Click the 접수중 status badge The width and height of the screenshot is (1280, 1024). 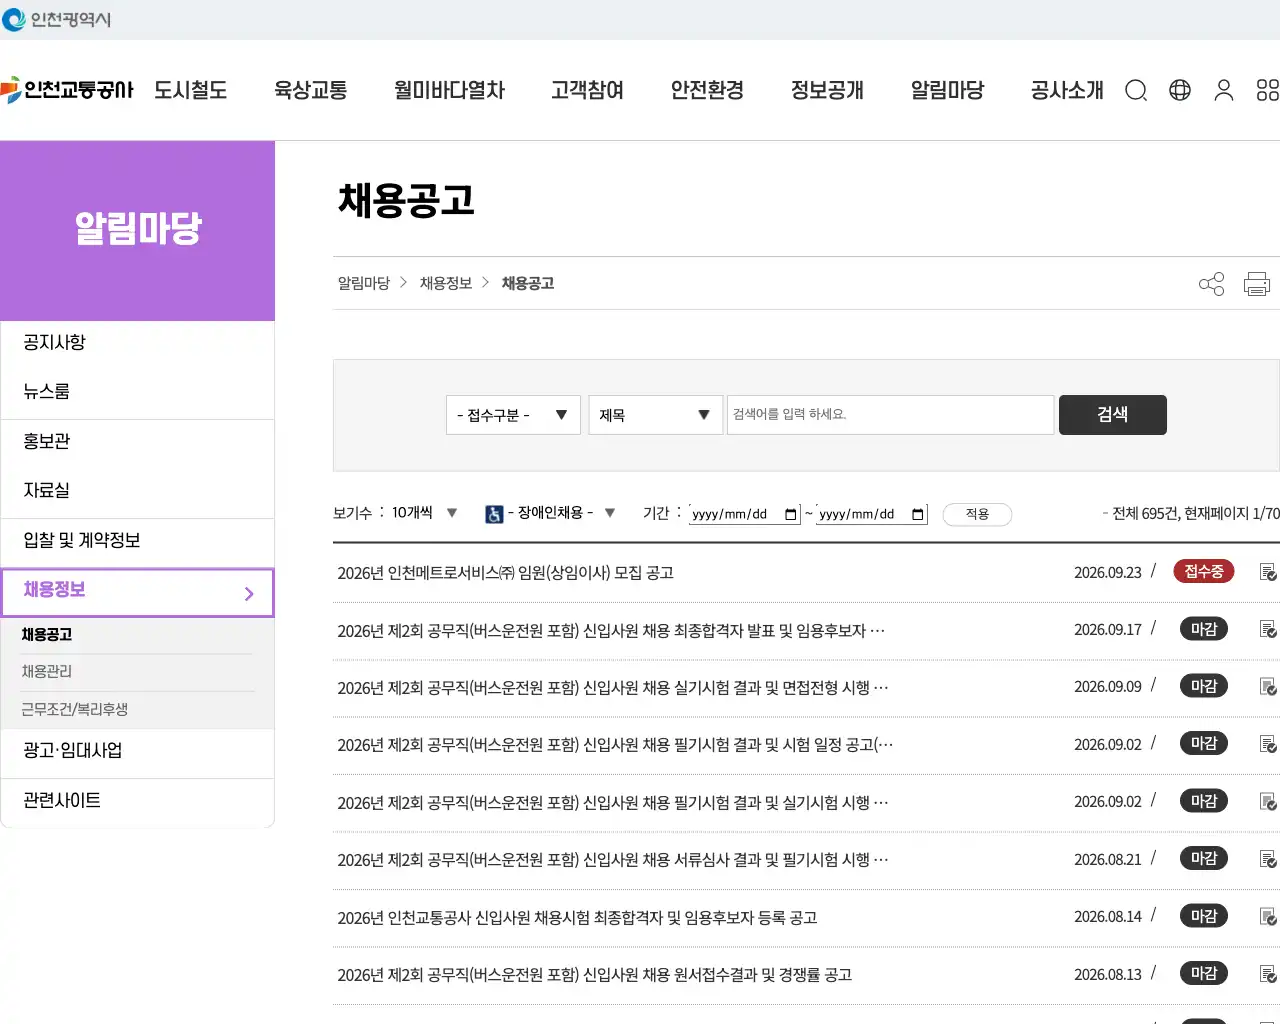tap(1204, 571)
